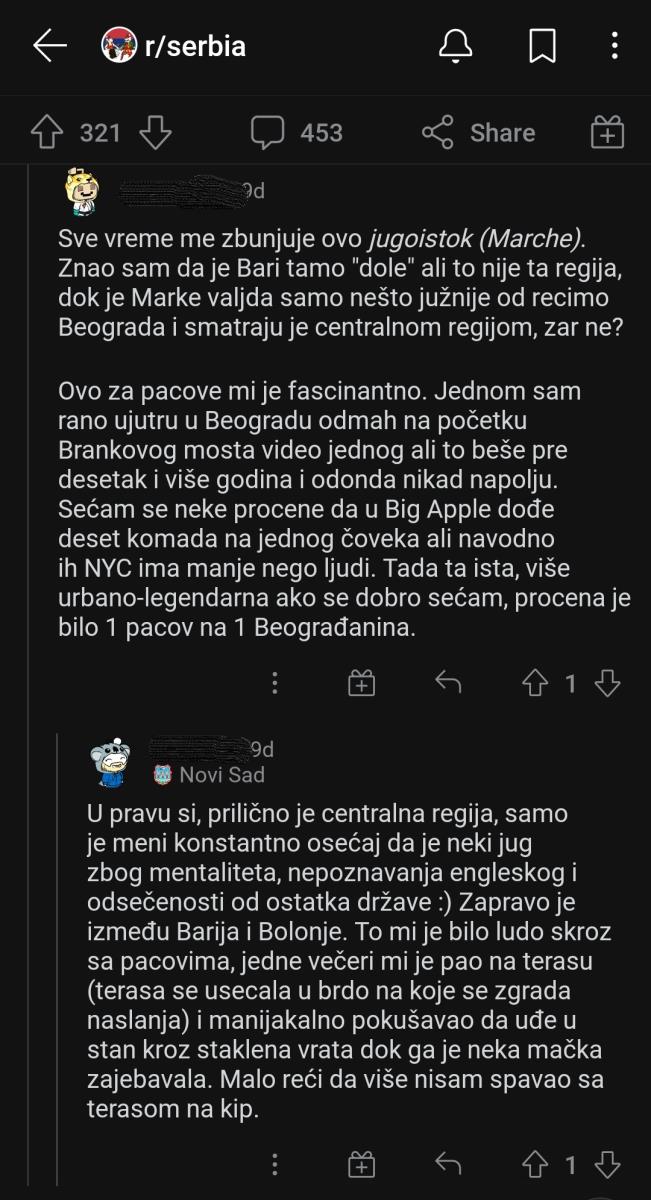Give an award with the gift icon
This screenshot has height=1200, width=651.
(606, 131)
